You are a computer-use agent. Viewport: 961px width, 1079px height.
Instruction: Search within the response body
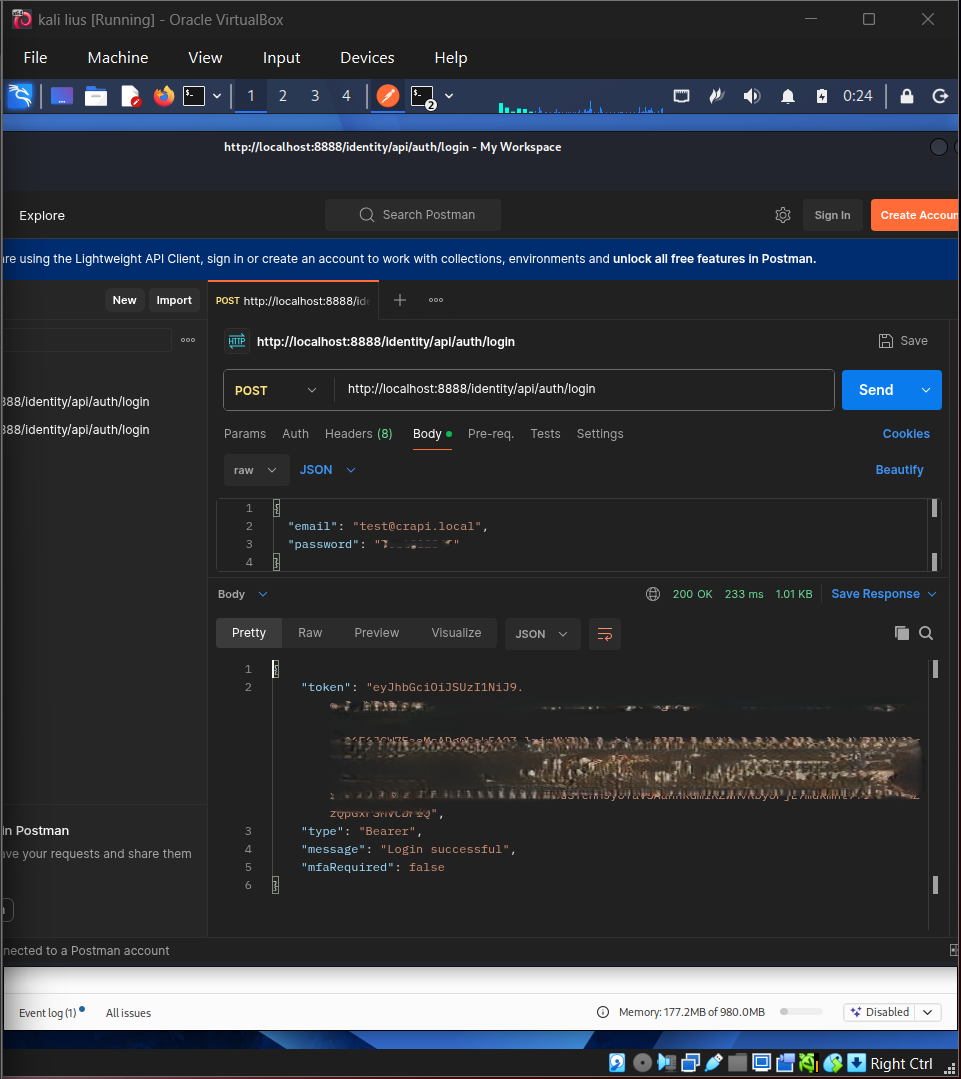pyautogui.click(x=926, y=633)
